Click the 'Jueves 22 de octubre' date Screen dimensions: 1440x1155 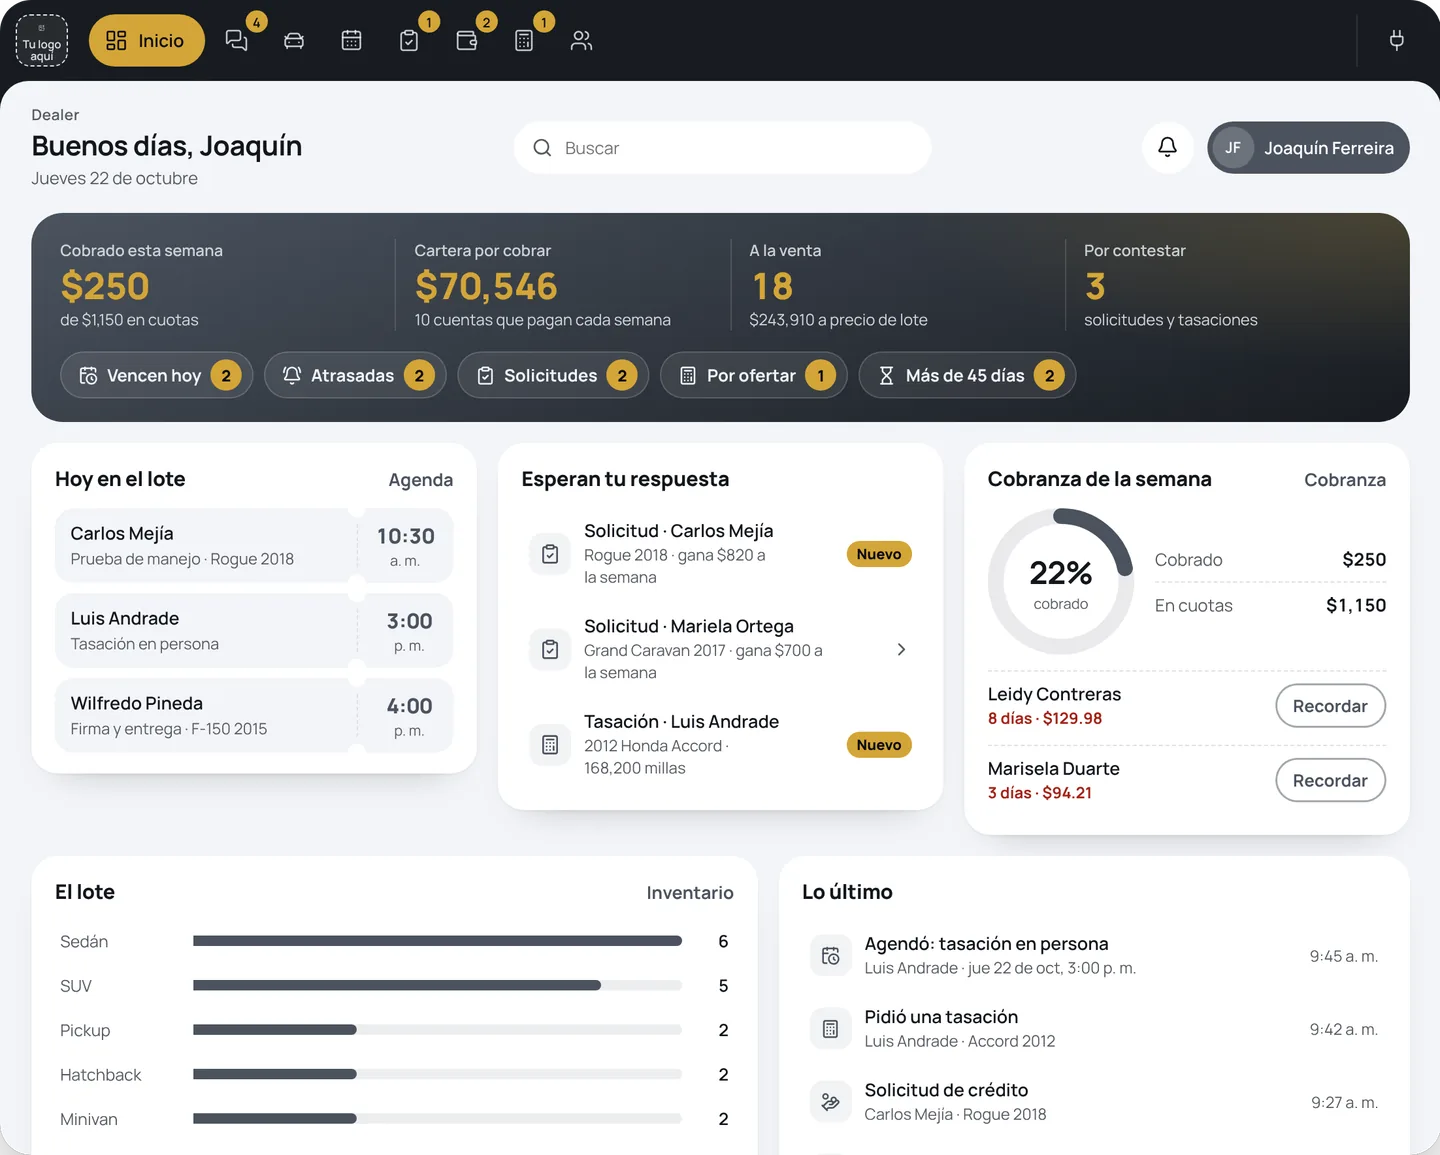pos(114,179)
